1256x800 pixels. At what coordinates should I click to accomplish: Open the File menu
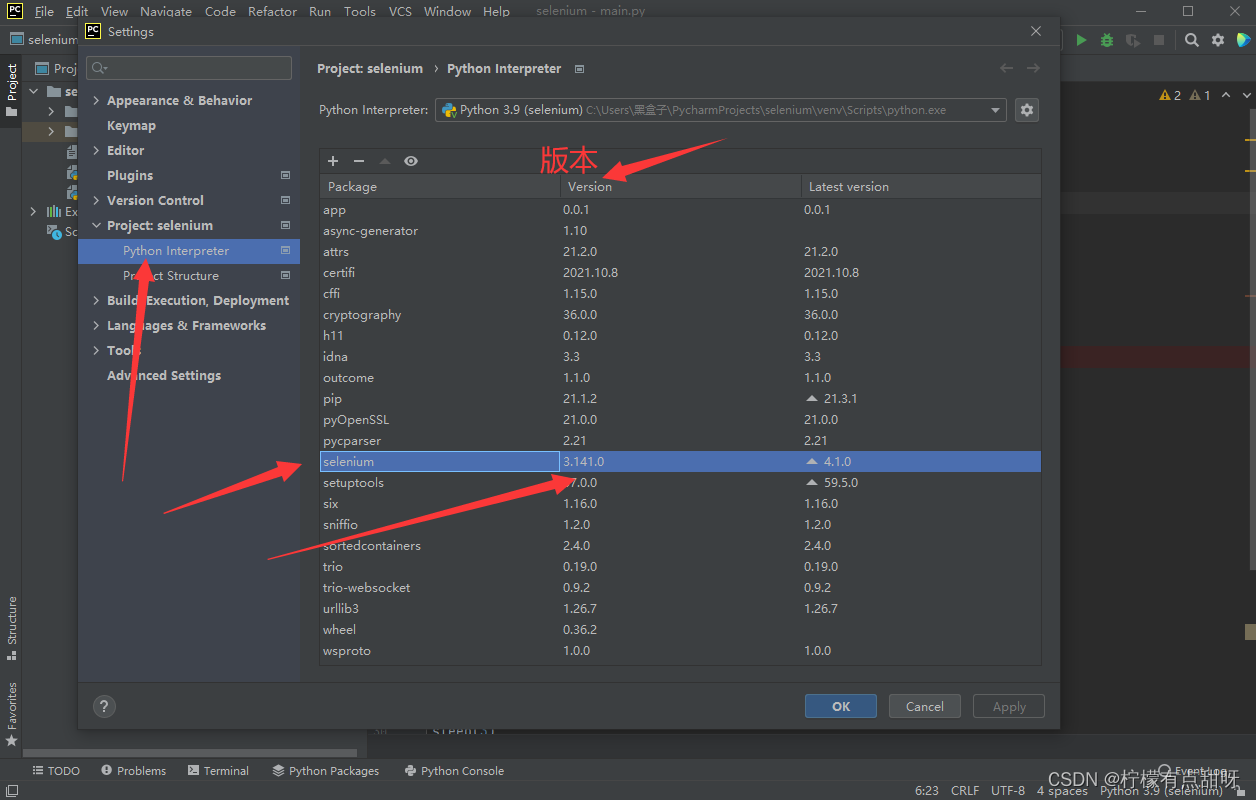[44, 11]
